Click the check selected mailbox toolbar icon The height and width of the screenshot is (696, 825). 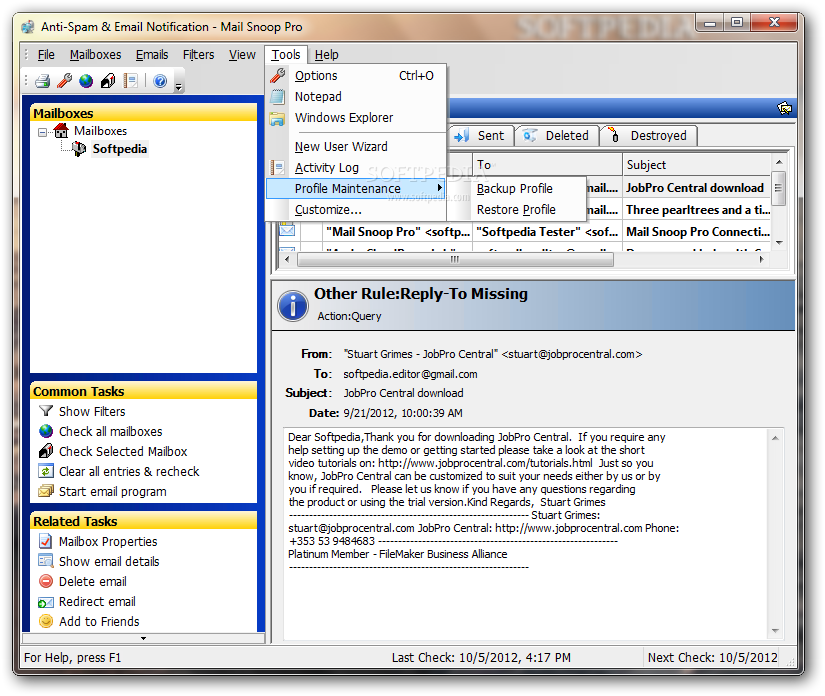coord(108,81)
